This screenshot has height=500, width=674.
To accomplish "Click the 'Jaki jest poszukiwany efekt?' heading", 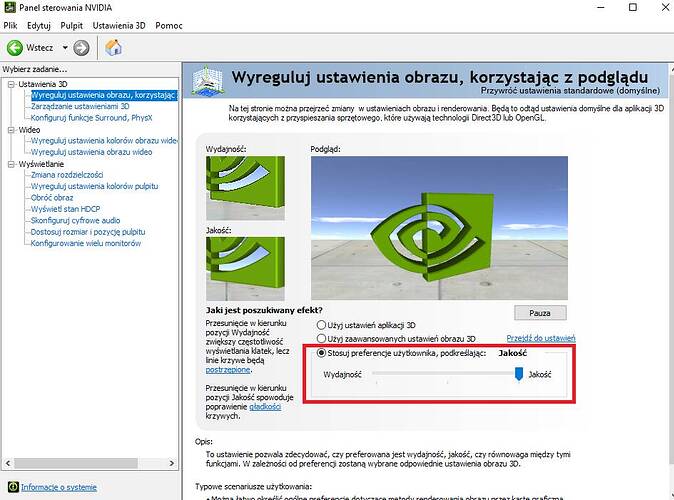I will 264,310.
